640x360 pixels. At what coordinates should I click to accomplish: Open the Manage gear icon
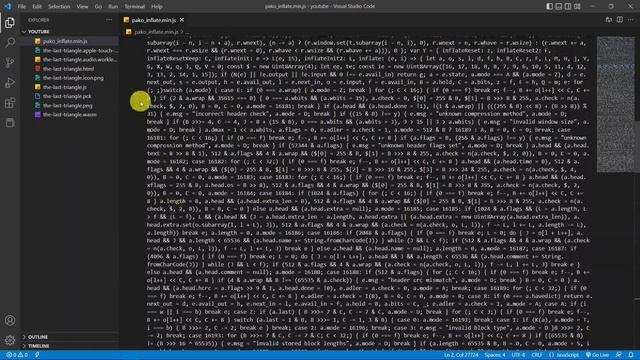10,340
